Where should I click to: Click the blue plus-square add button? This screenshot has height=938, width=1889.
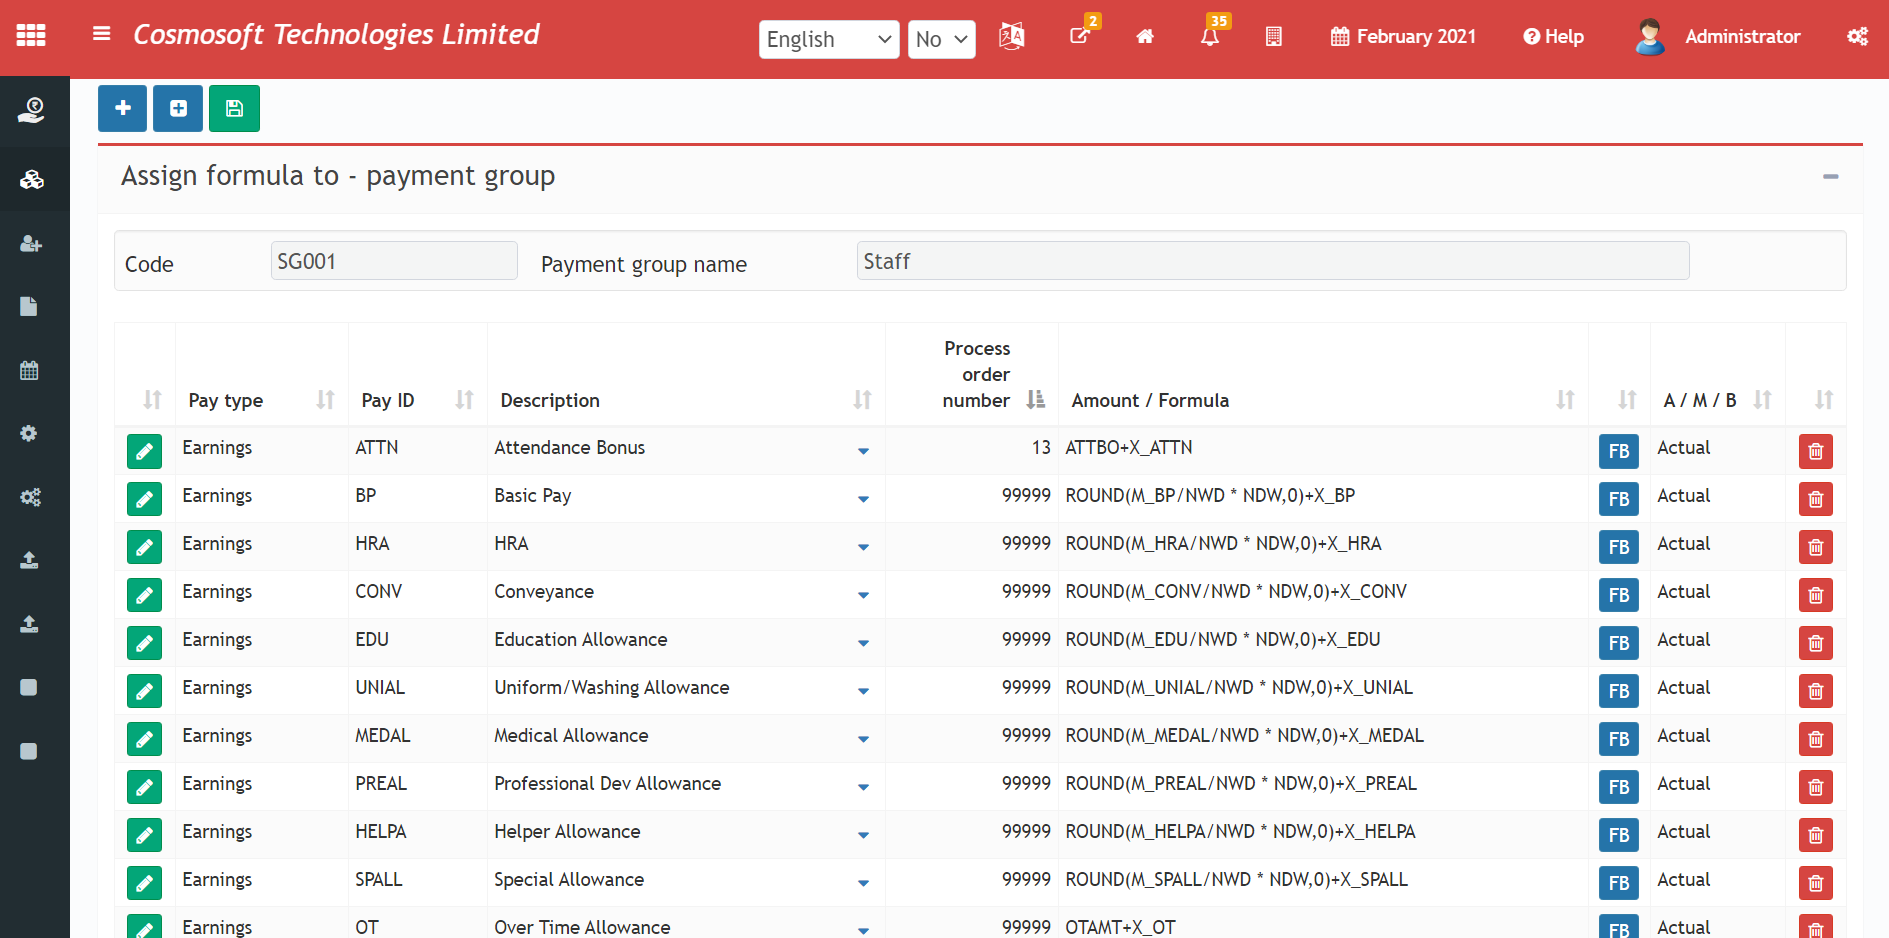[178, 108]
